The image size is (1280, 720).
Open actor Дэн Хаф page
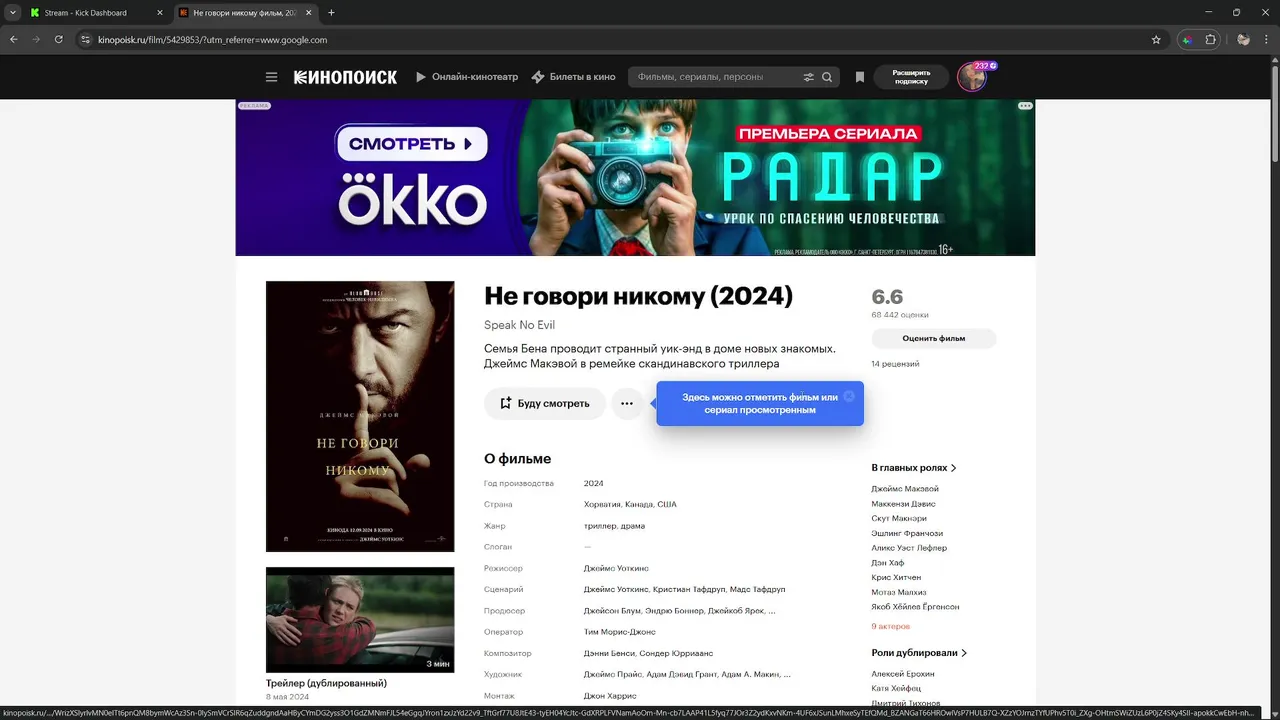[887, 563]
